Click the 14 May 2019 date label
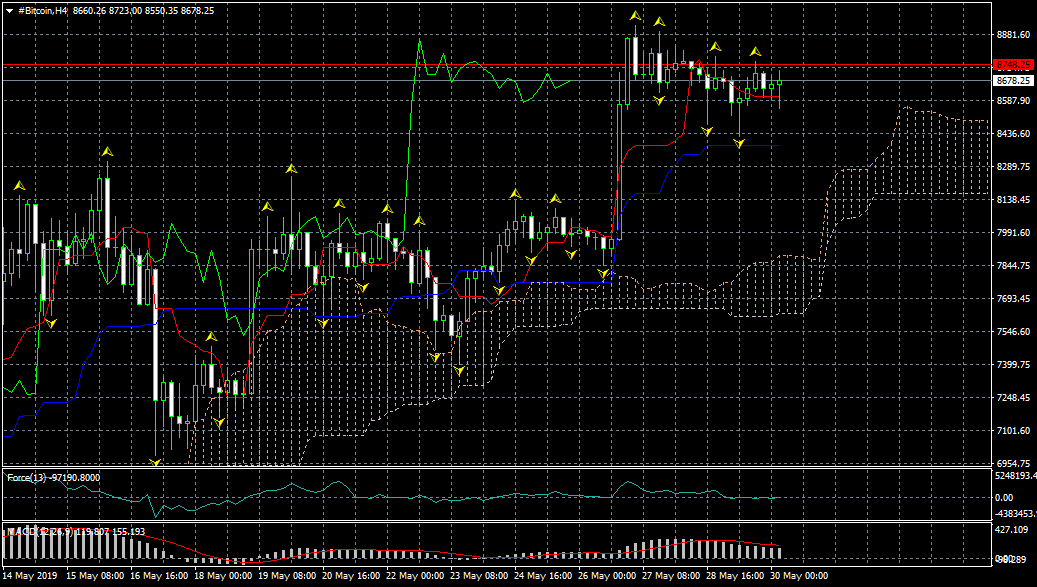Viewport: 1037px width, 587px height. pos(30,576)
